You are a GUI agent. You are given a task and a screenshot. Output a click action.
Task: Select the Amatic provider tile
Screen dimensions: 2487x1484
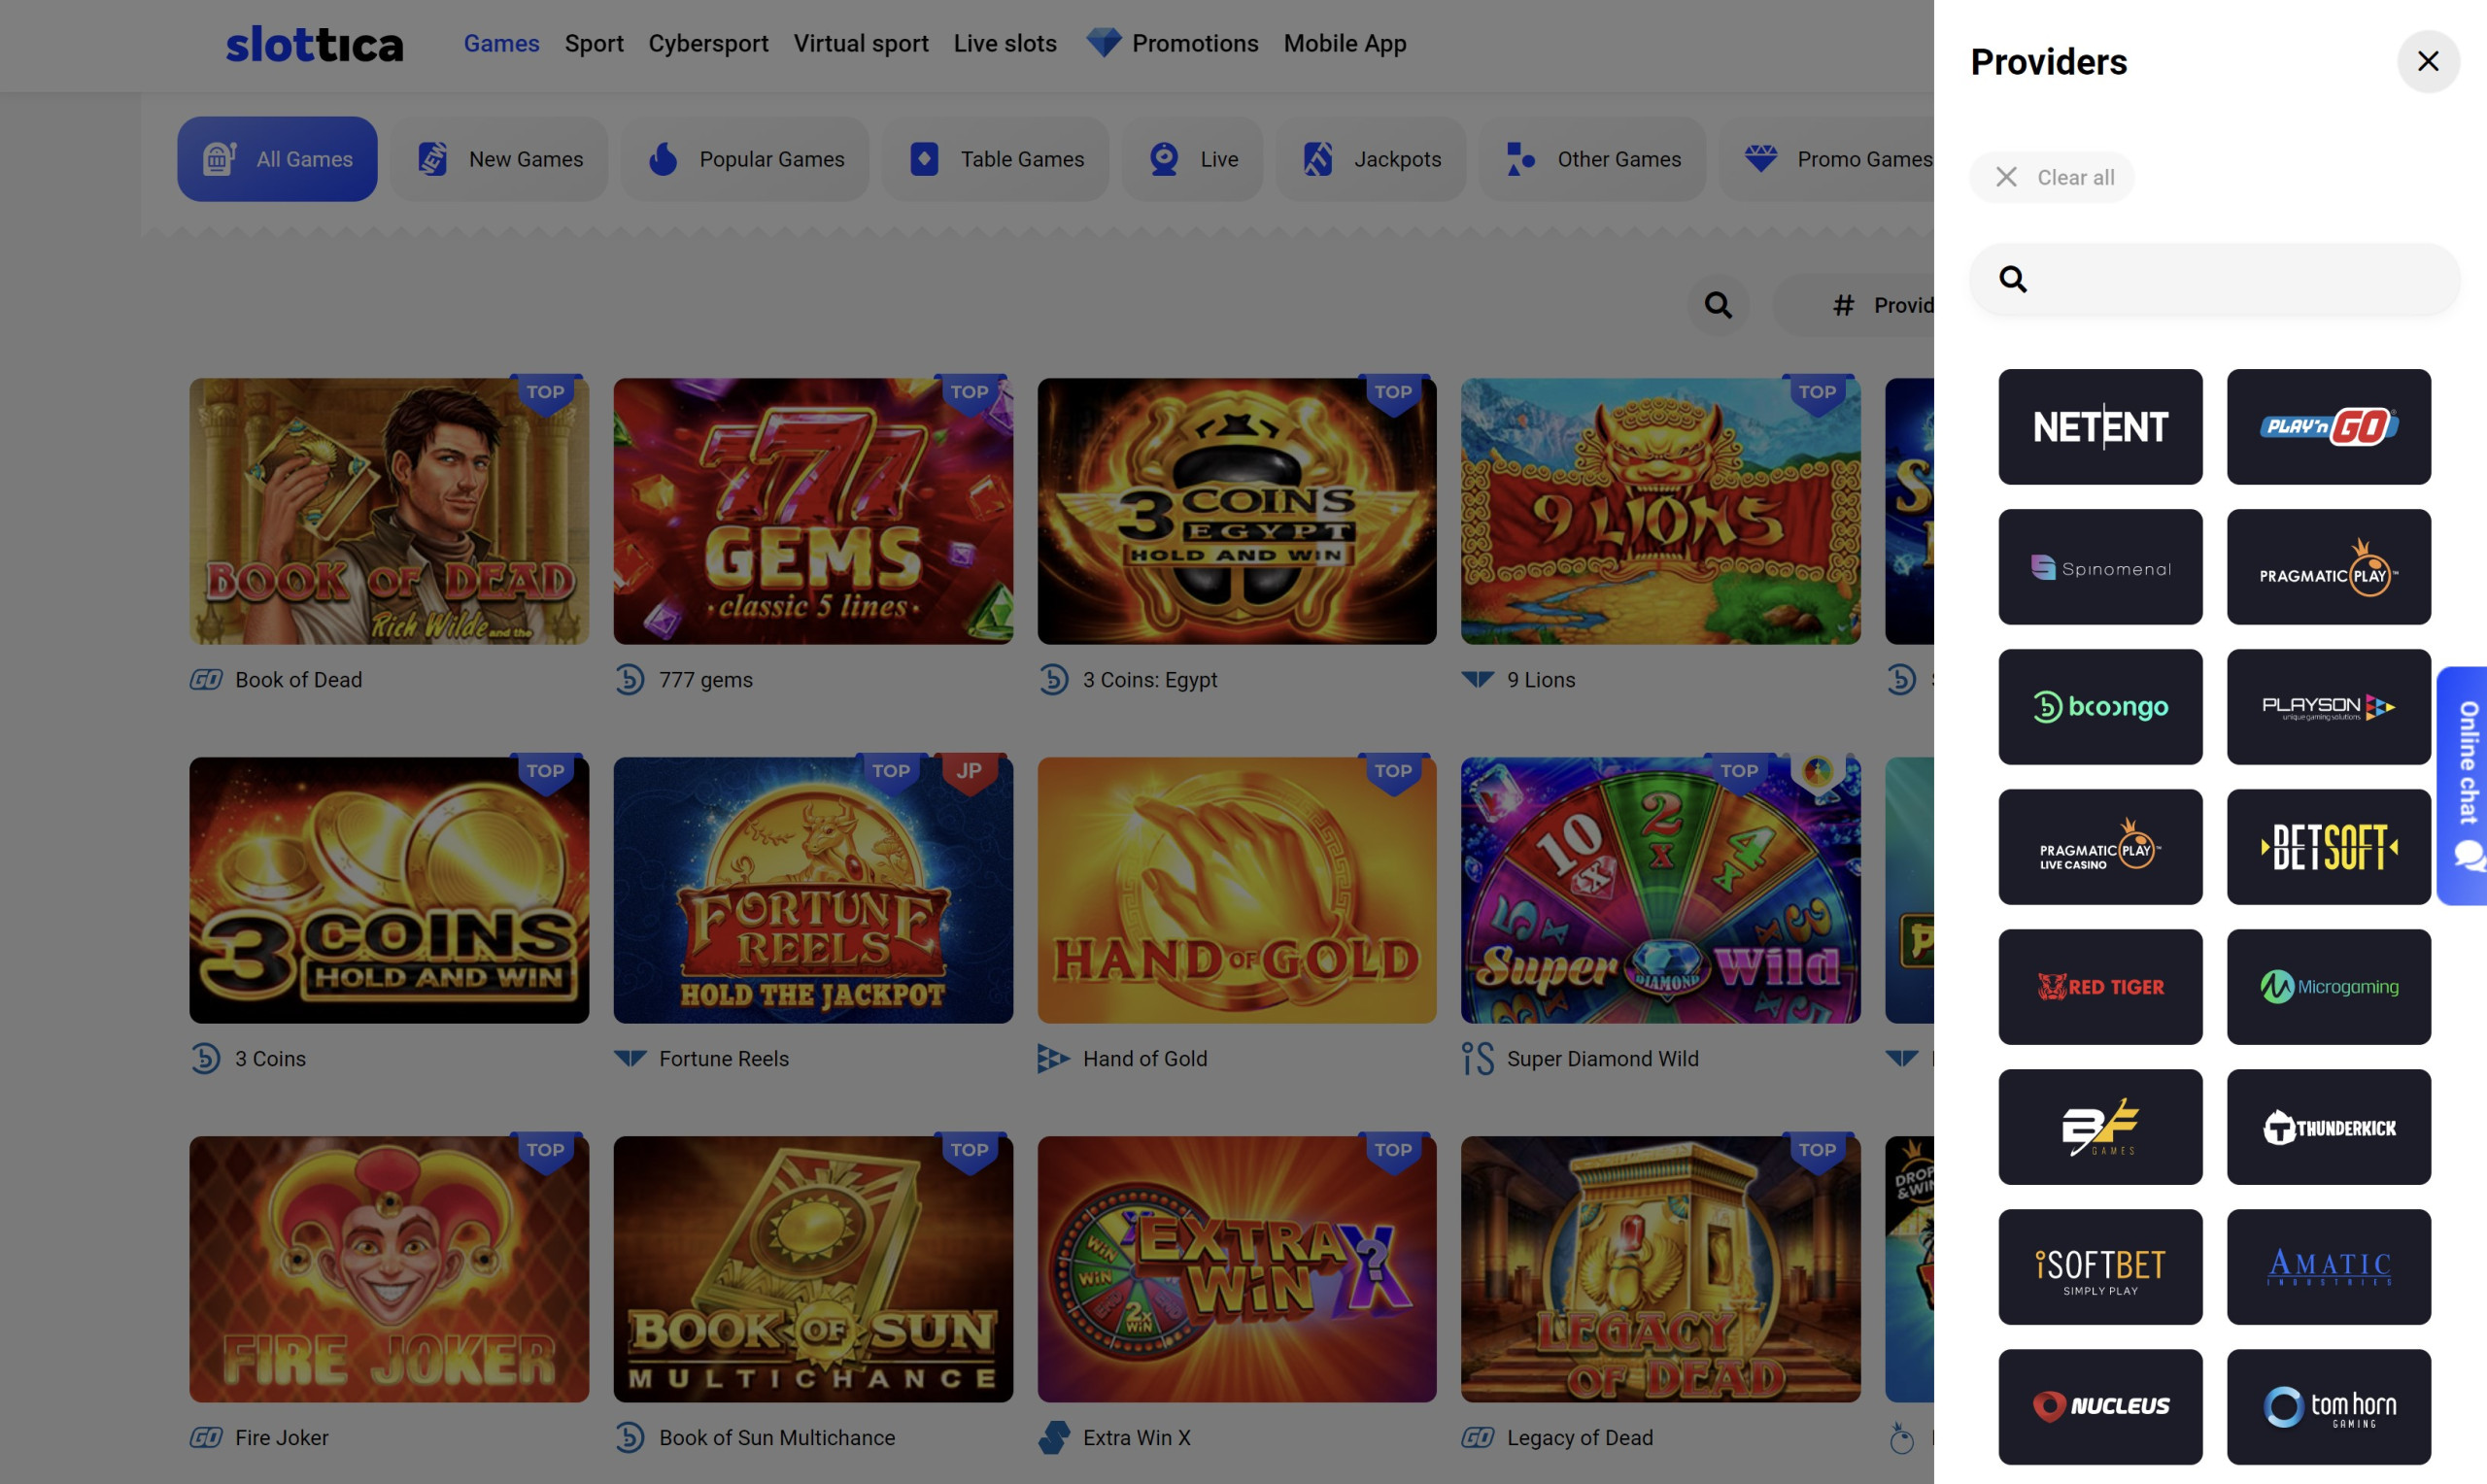[2328, 1267]
